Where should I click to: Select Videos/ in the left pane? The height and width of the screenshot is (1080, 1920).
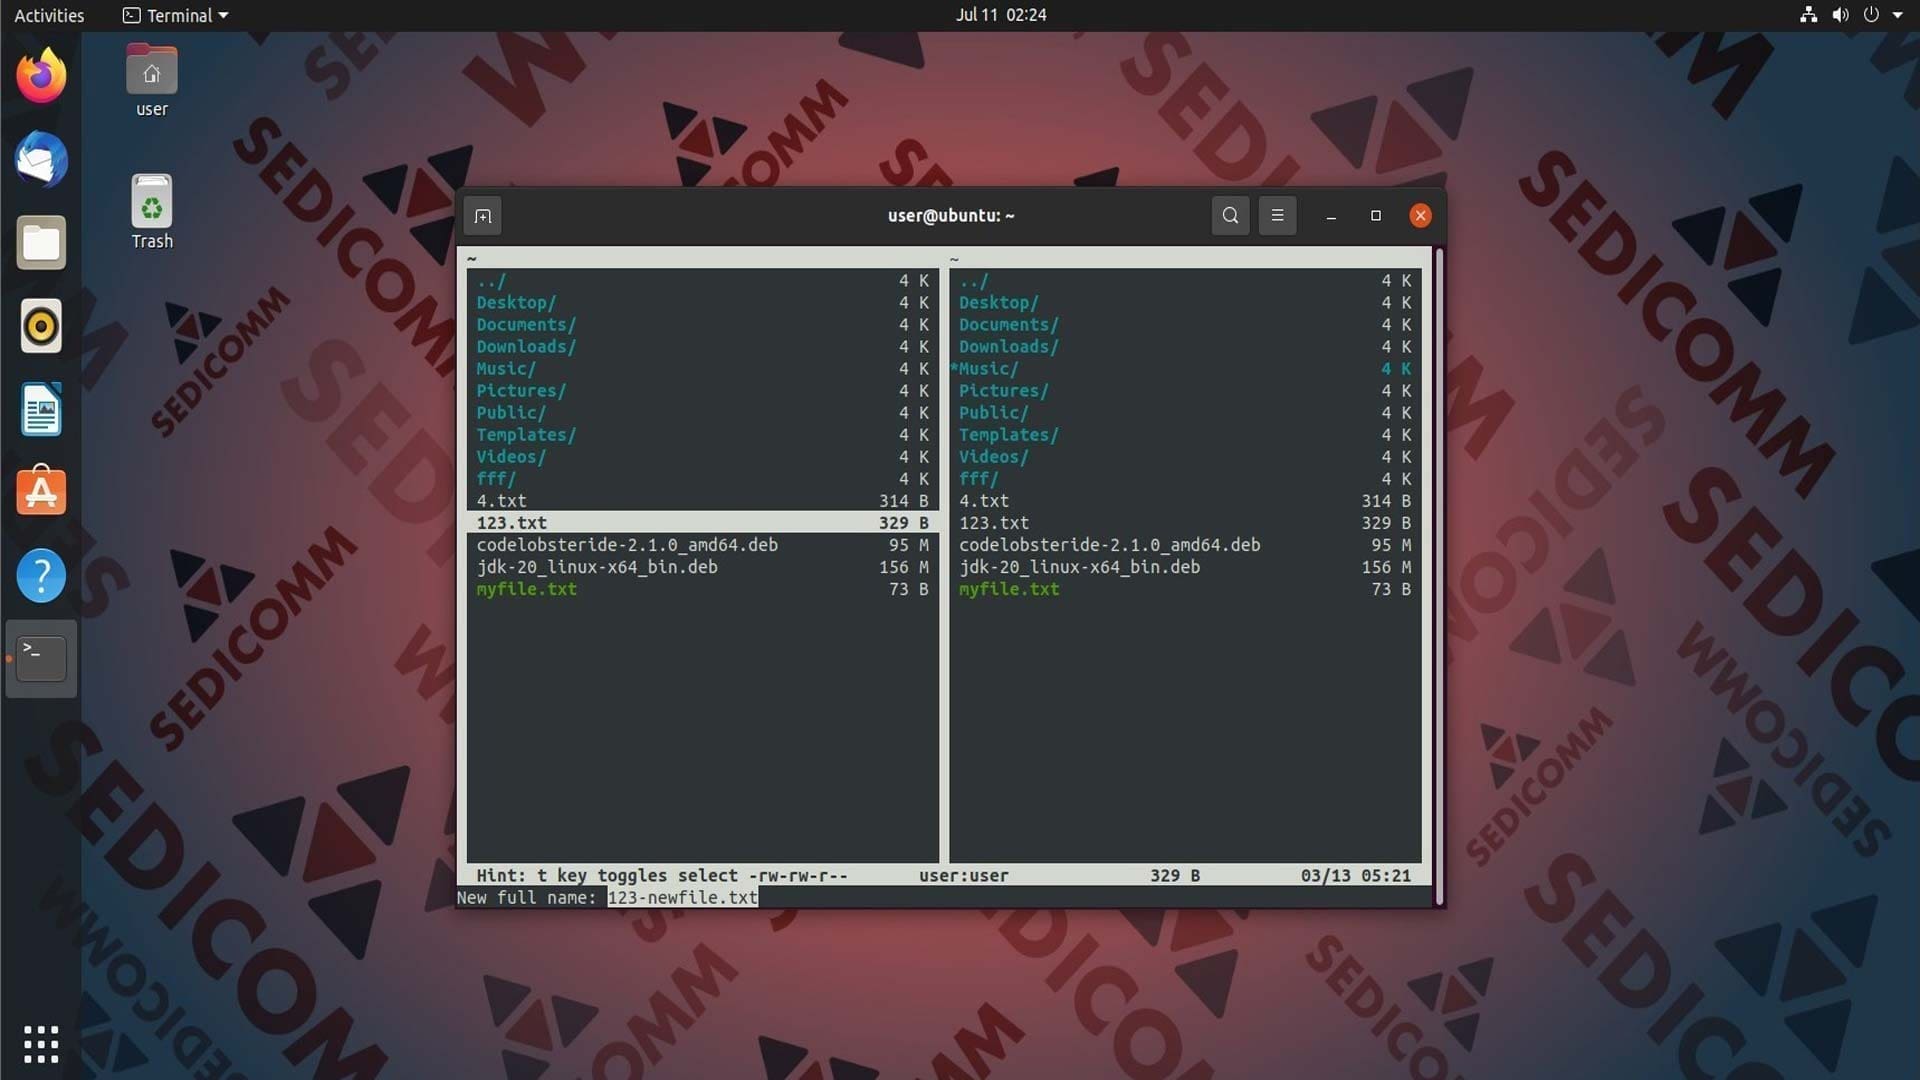pyautogui.click(x=702, y=457)
